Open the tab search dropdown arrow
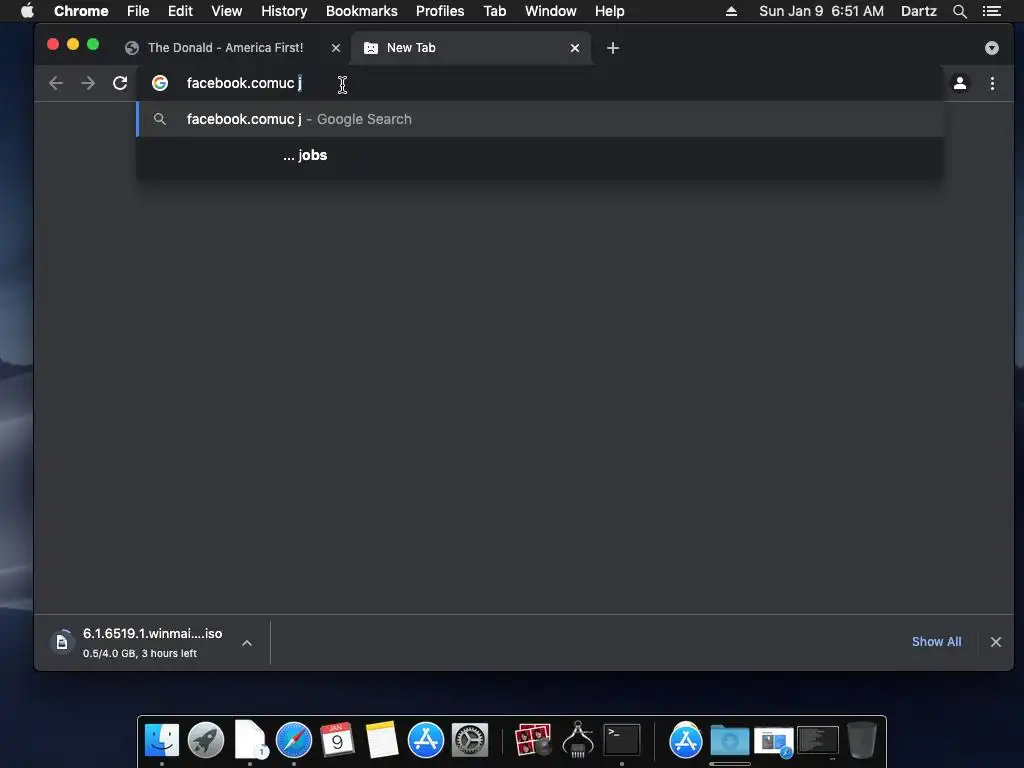Screen dimensions: 1024x768 [991, 48]
